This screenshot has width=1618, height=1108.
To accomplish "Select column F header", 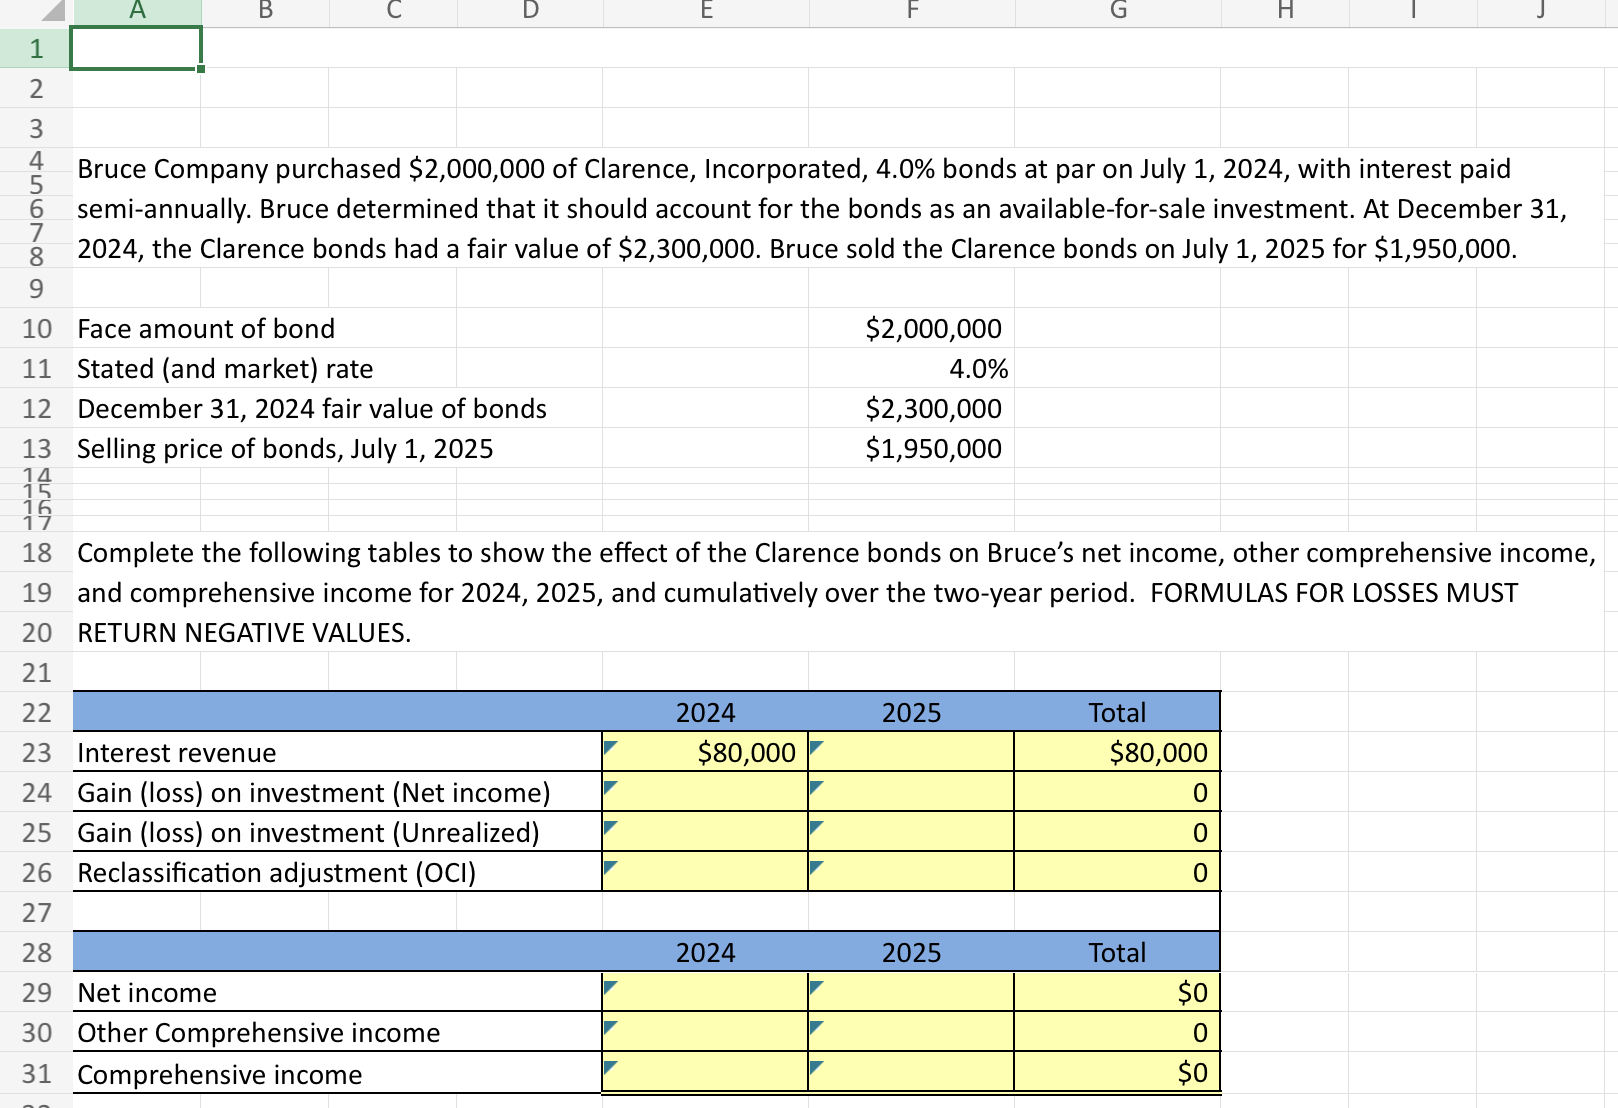I will click(911, 10).
